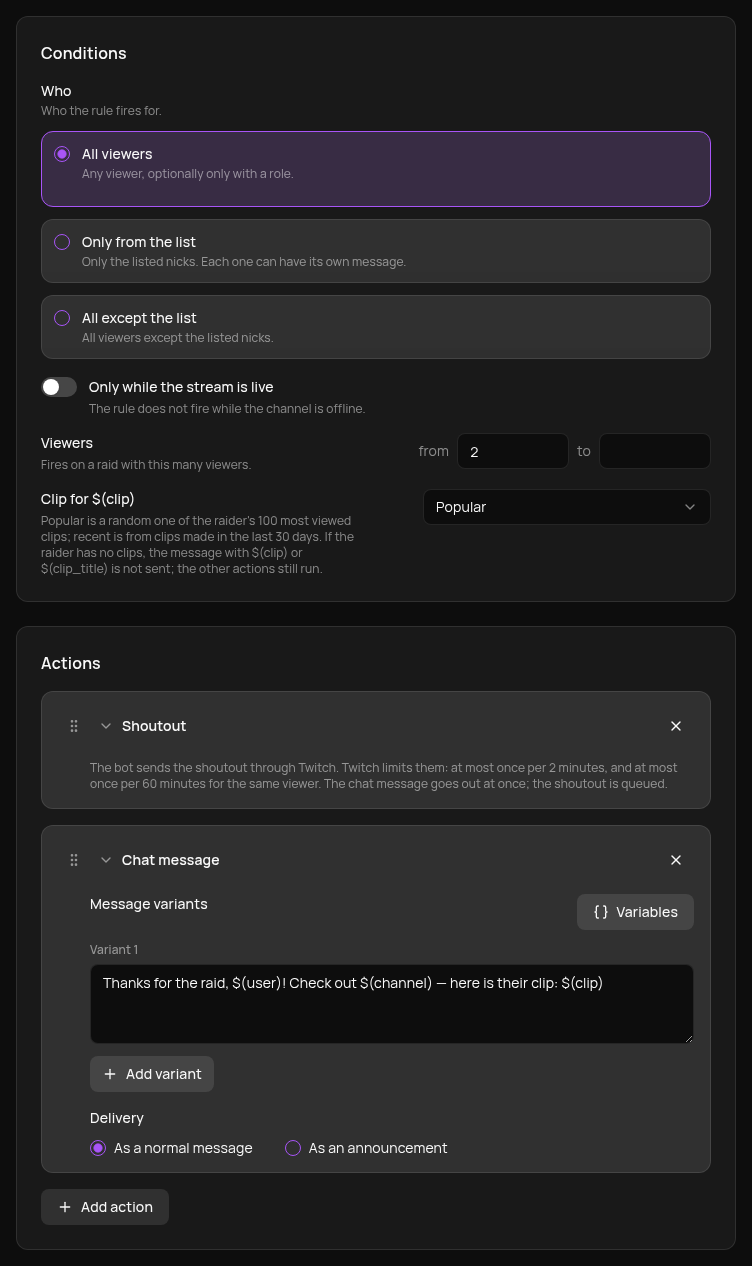This screenshot has width=752, height=1266.
Task: Click the Delivery label
Action: click(117, 1118)
